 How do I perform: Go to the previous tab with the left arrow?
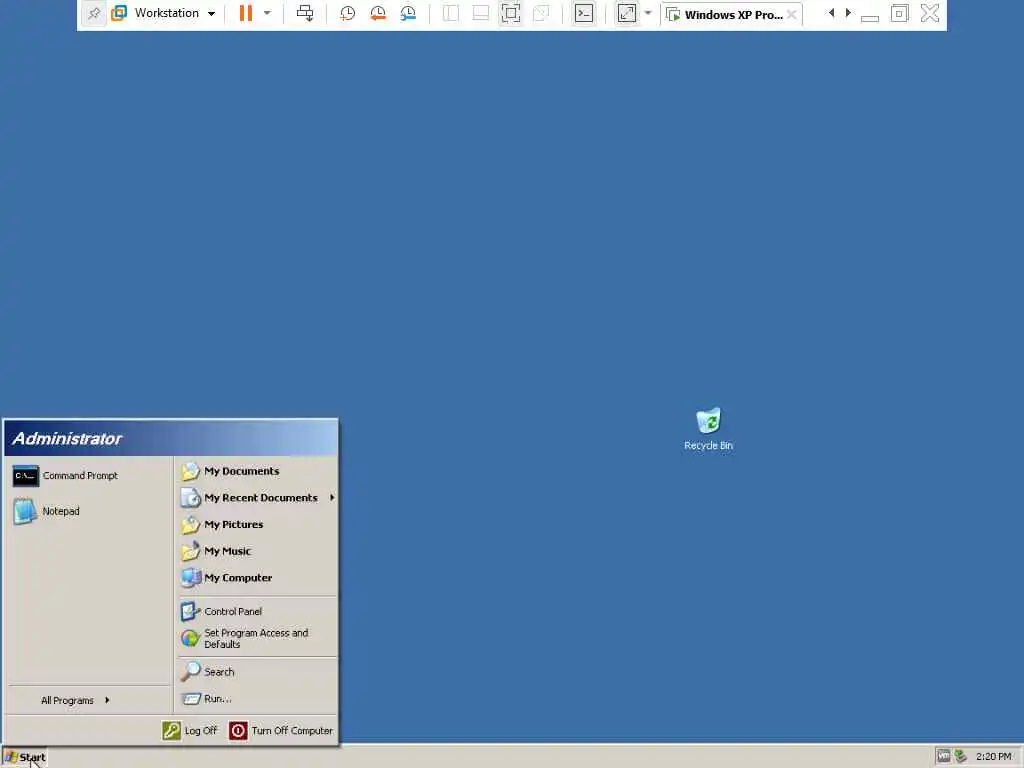[831, 13]
